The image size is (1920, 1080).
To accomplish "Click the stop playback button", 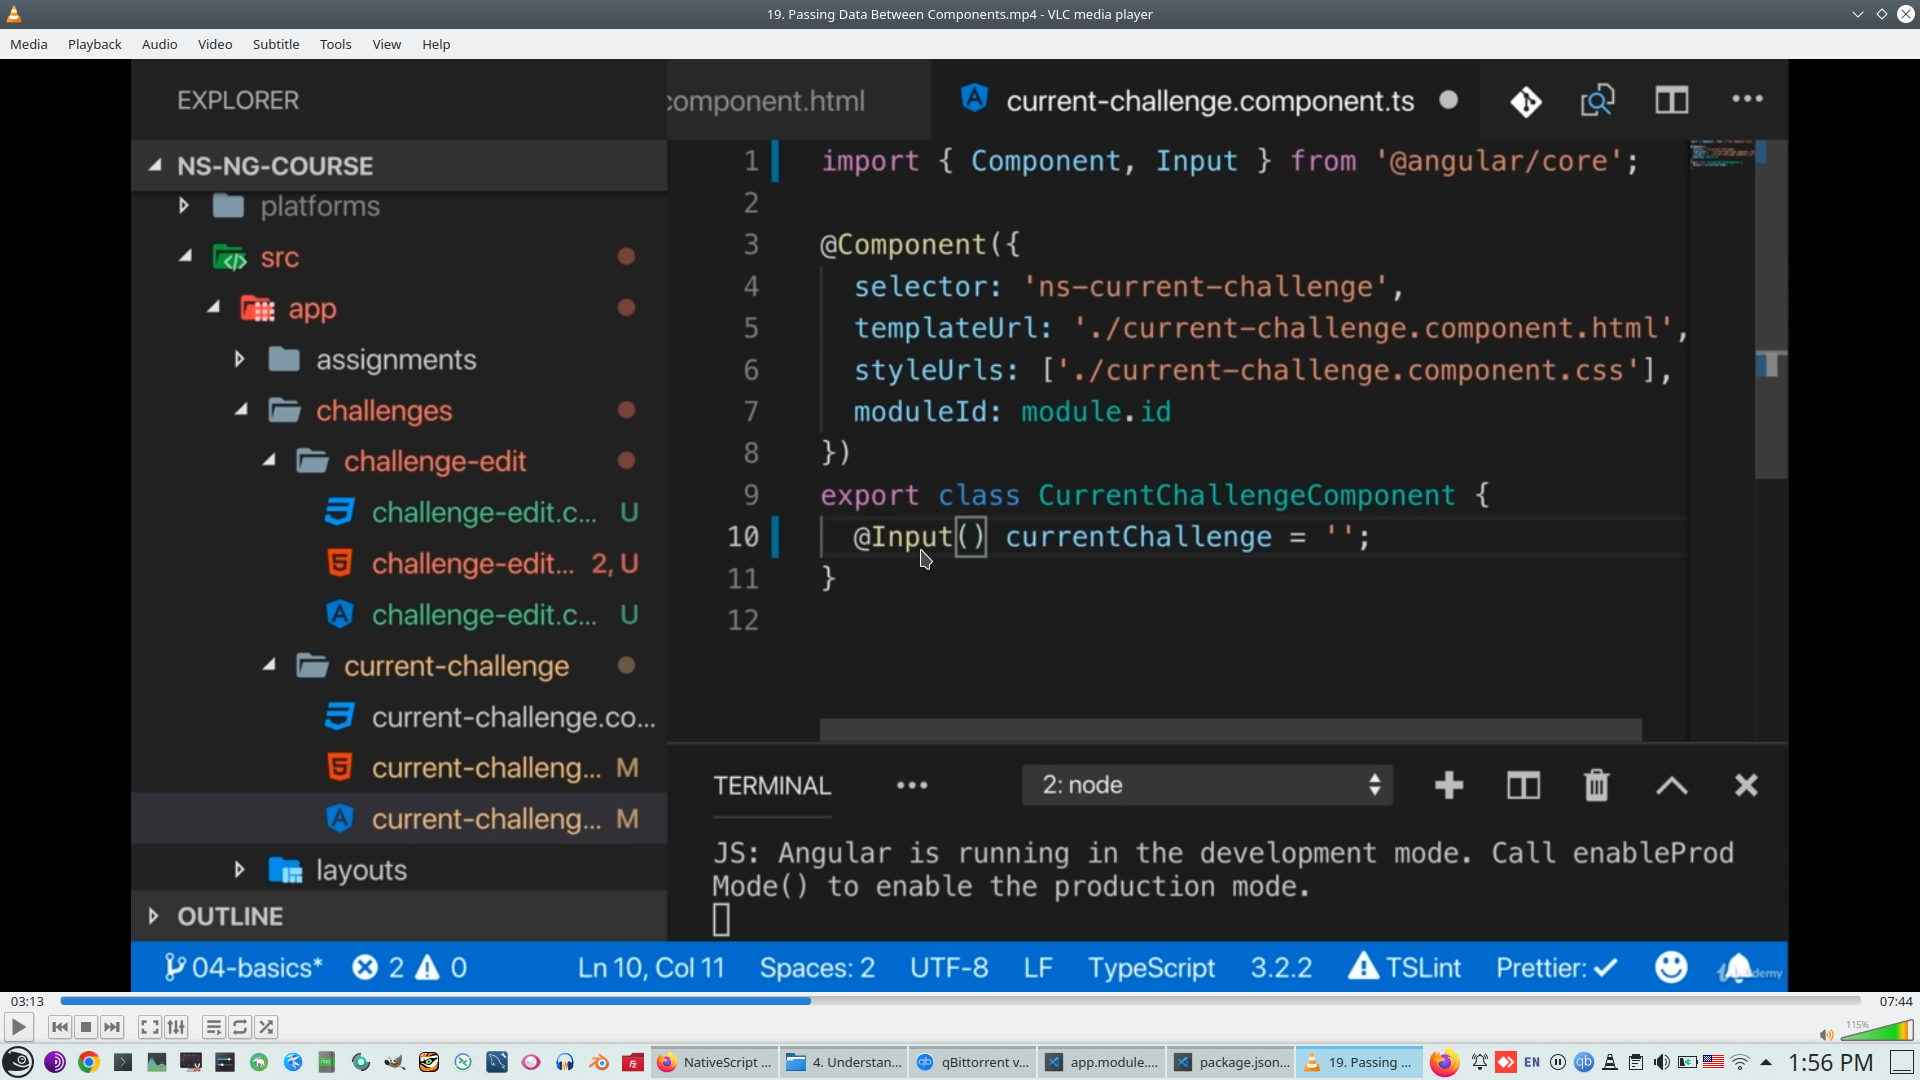I will pyautogui.click(x=86, y=1027).
